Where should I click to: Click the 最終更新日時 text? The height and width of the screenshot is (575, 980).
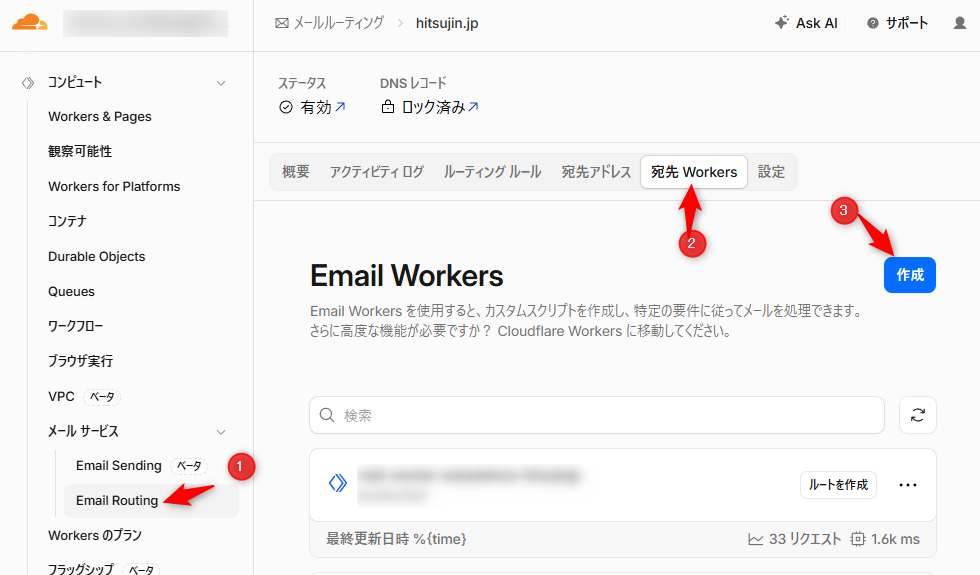pyautogui.click(x=396, y=539)
